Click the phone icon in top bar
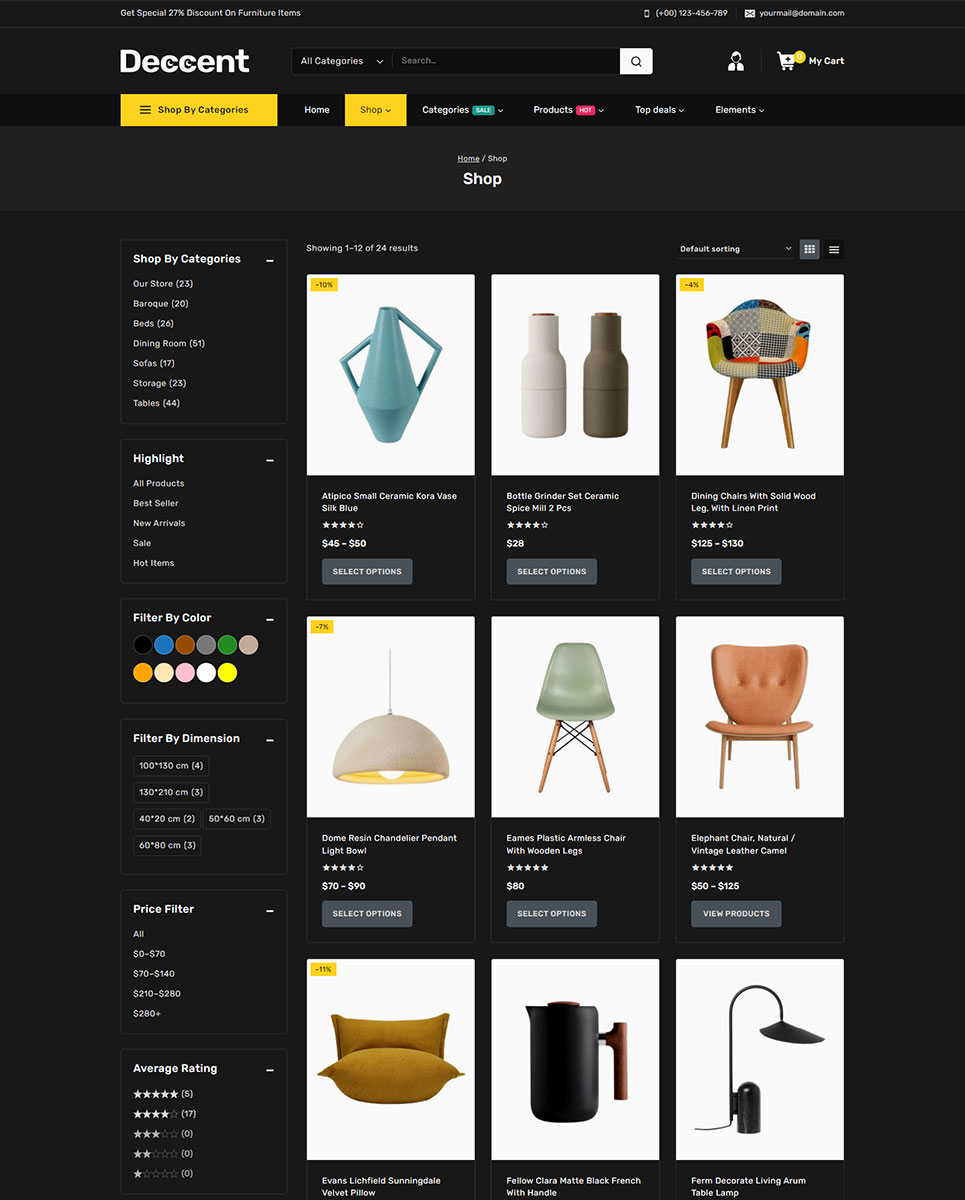965x1200 pixels. (647, 13)
